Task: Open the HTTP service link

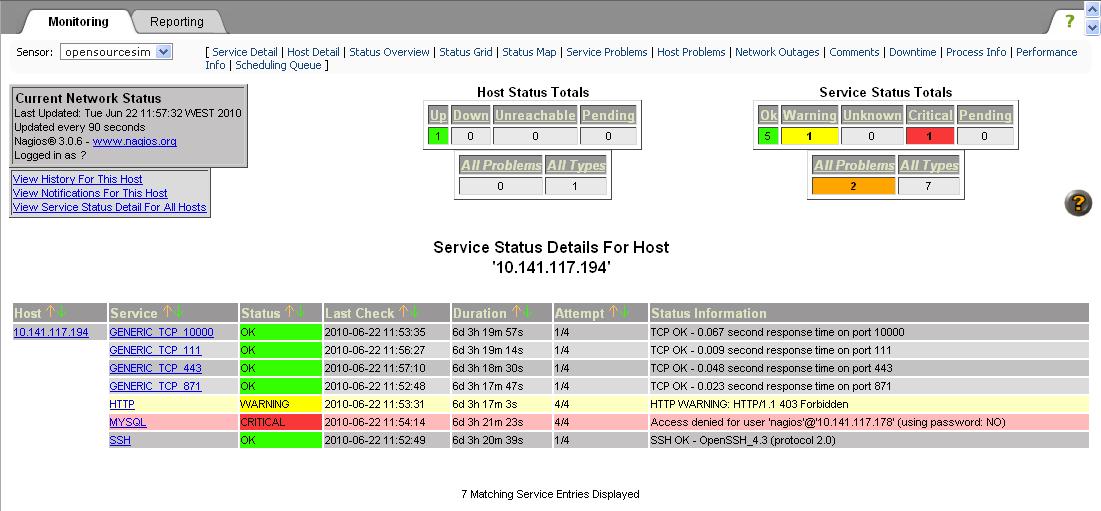Action: (x=121, y=404)
